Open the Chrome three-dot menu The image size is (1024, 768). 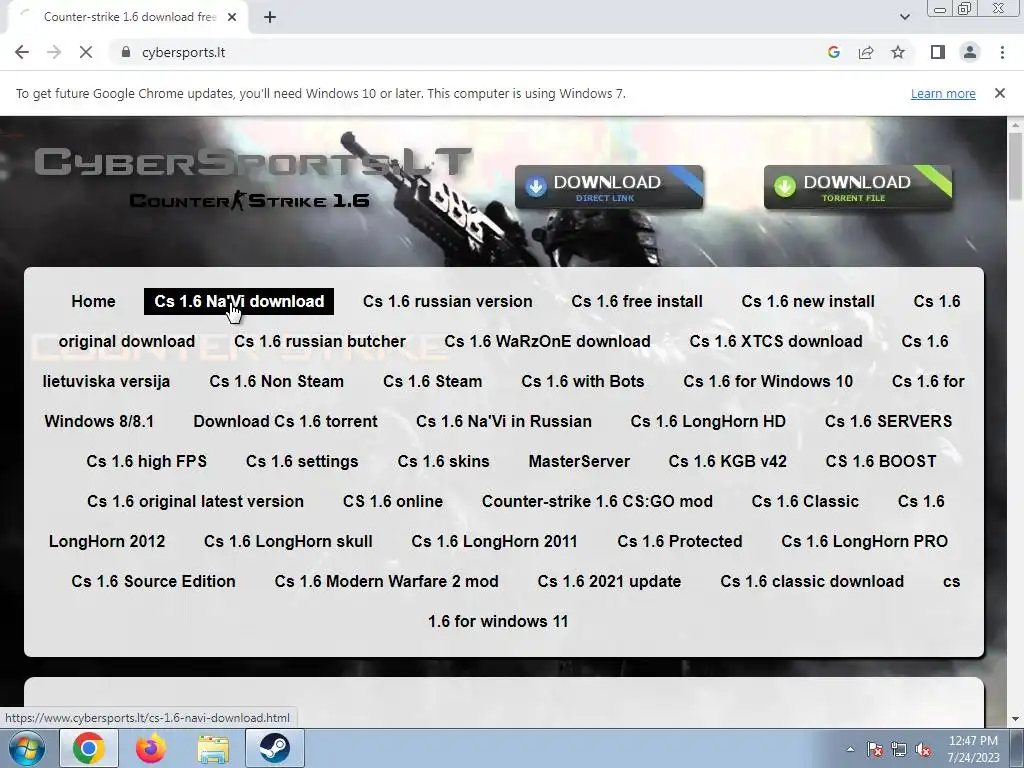click(1002, 52)
